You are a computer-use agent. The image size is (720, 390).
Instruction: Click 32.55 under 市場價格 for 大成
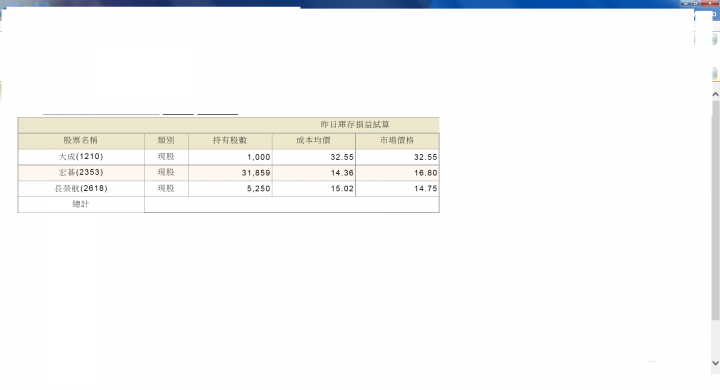click(426, 157)
